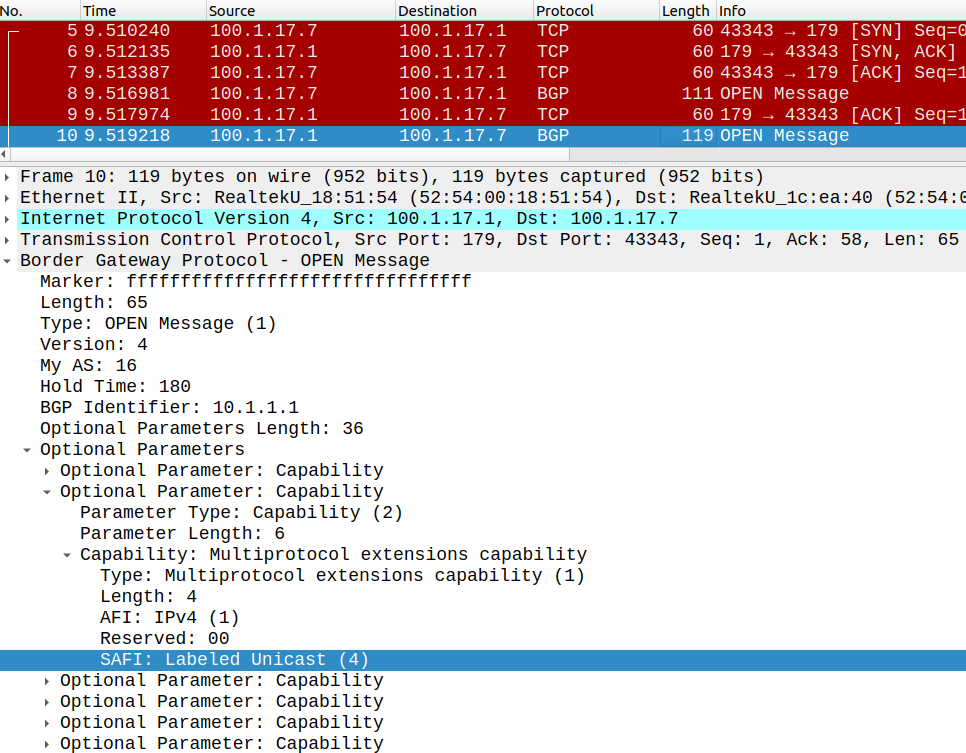
Task: Click TCP protocol cell of packet 9
Action: point(553,115)
